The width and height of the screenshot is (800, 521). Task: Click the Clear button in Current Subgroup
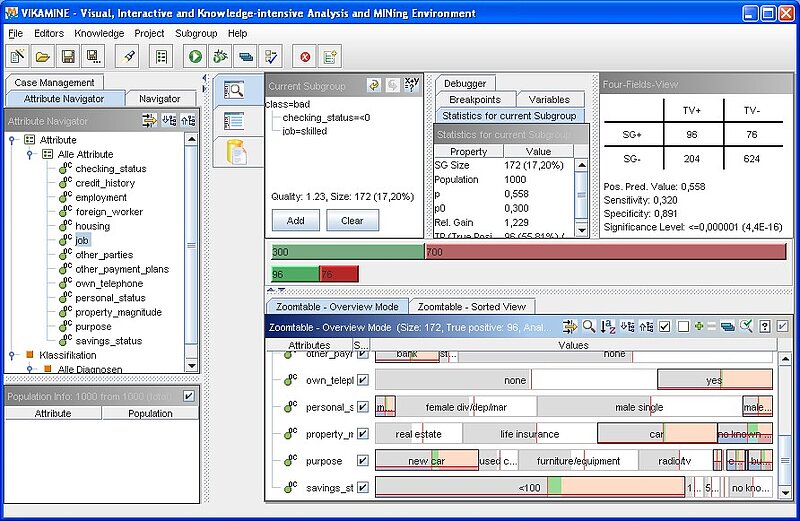click(352, 221)
